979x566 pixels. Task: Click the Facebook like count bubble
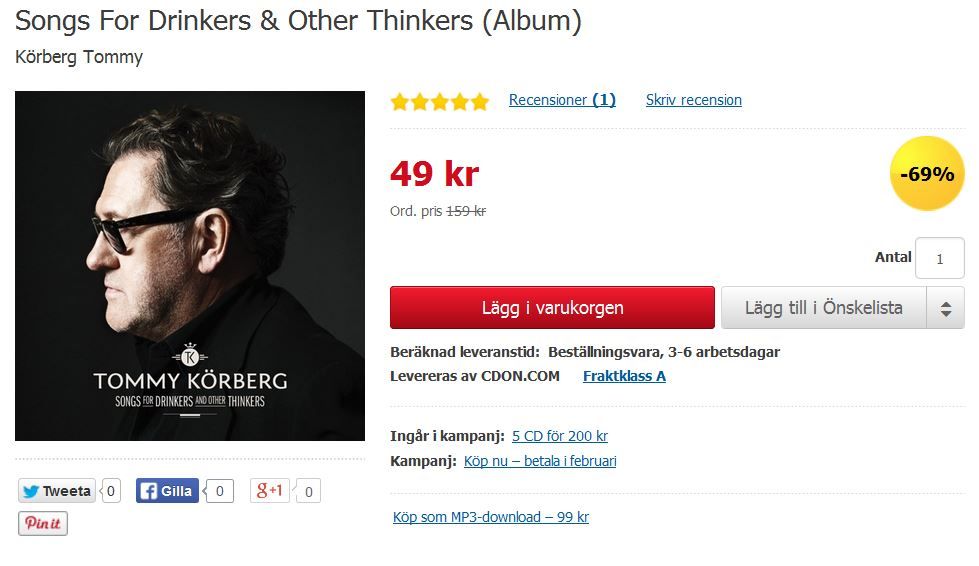pyautogui.click(x=219, y=491)
